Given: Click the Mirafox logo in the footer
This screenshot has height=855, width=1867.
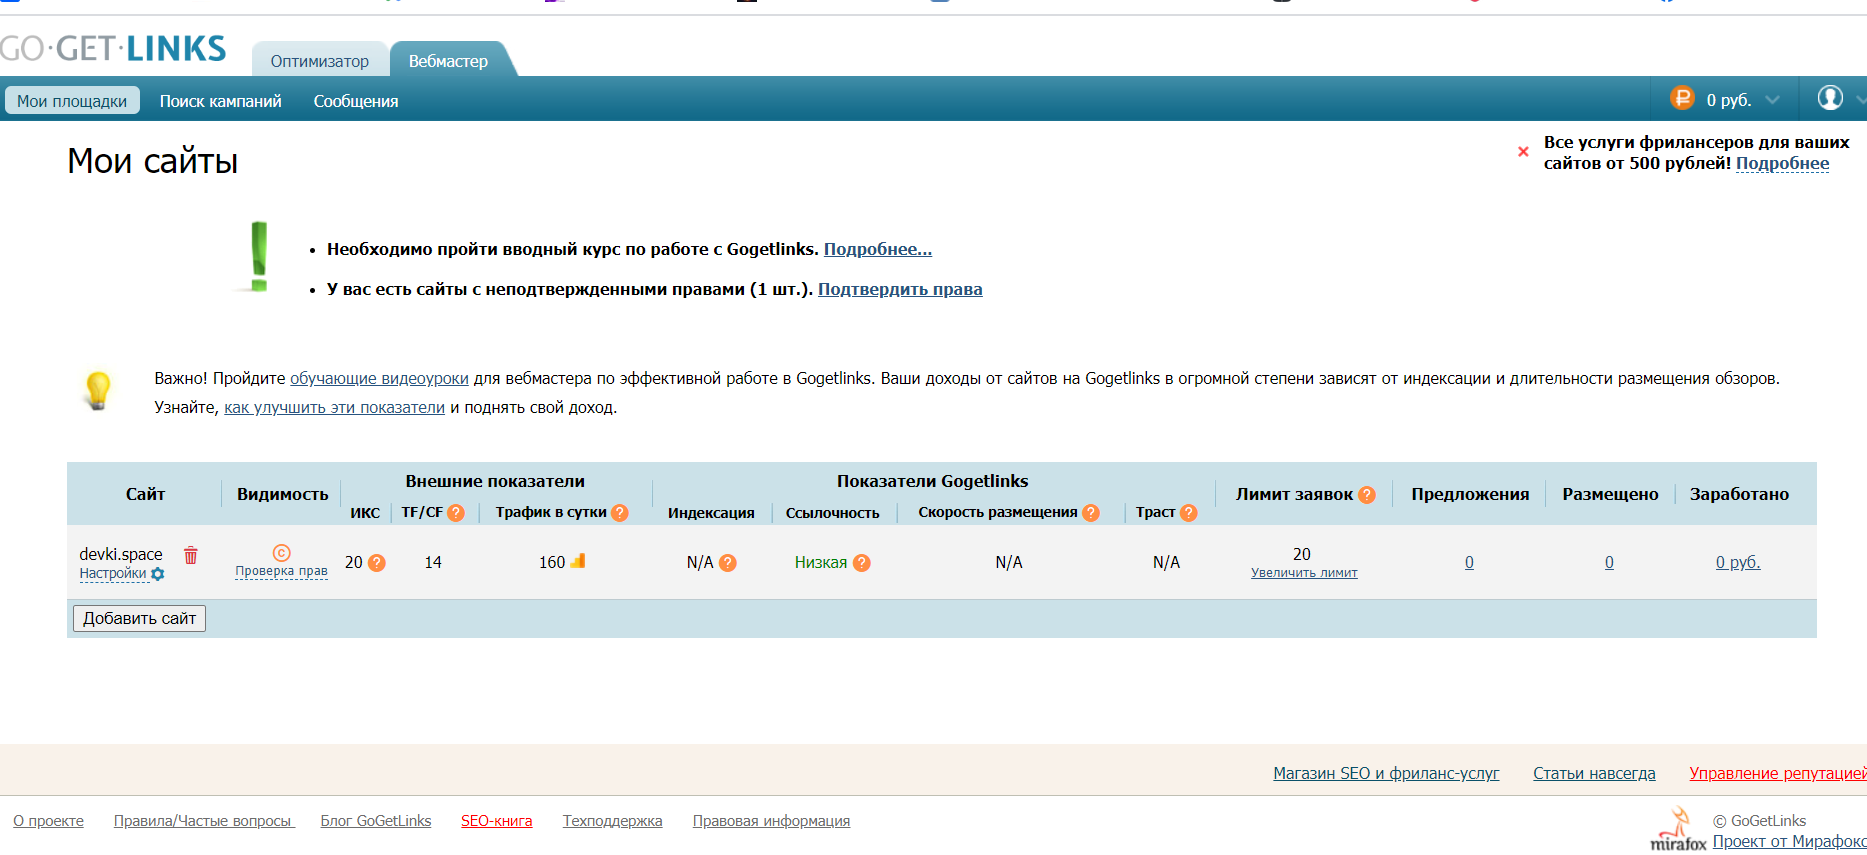Looking at the screenshot, I should [x=1678, y=830].
